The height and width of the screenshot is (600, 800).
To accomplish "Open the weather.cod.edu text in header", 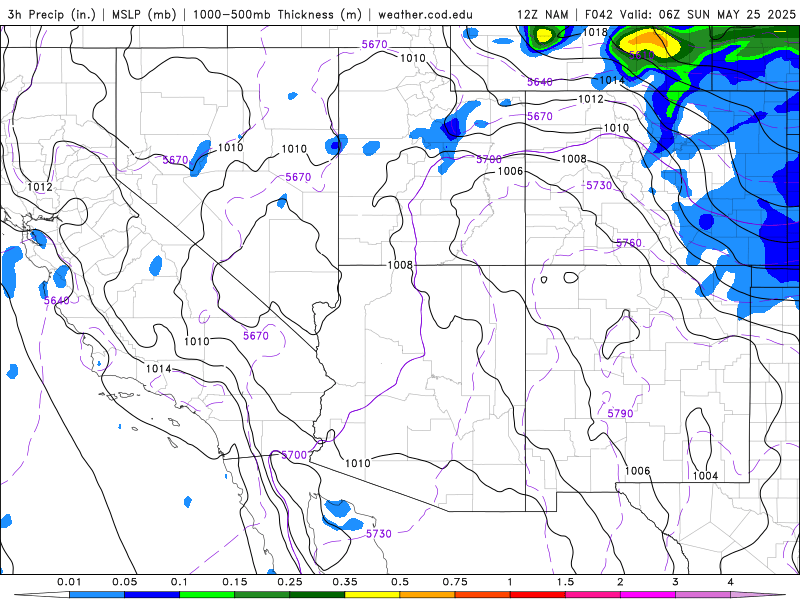I will tap(425, 14).
